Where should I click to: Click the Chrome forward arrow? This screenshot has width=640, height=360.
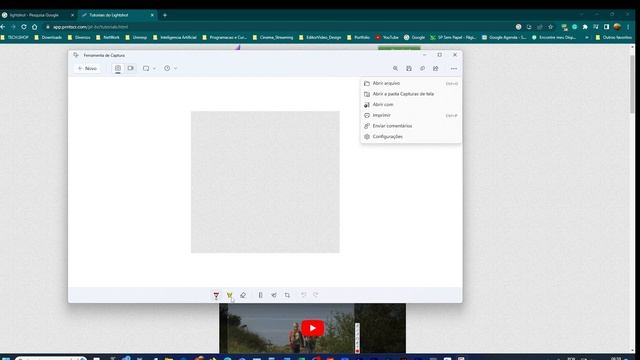click(13, 27)
